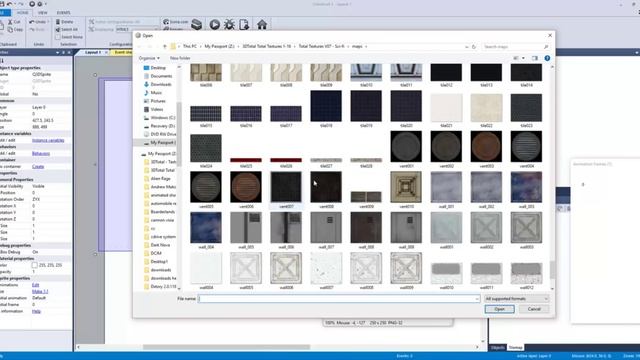
Task: Switch to the Objects panel tab
Action: pyautogui.click(x=498, y=347)
